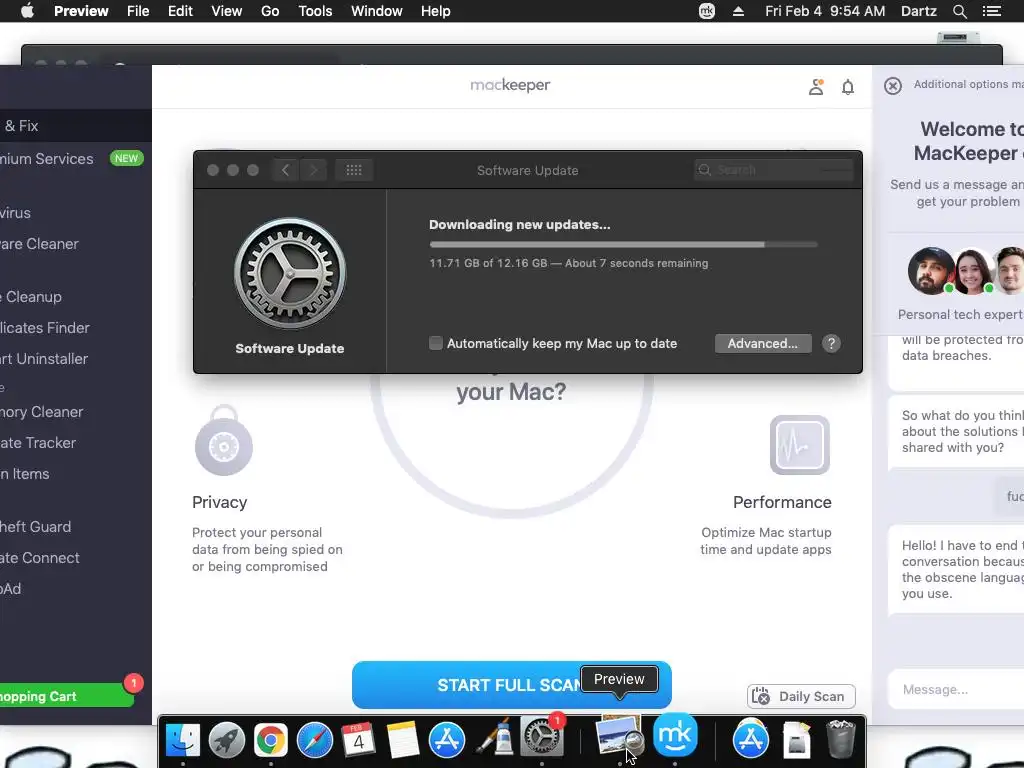Go back in Software Update window
Viewport: 1024px width, 768px height.
285,170
